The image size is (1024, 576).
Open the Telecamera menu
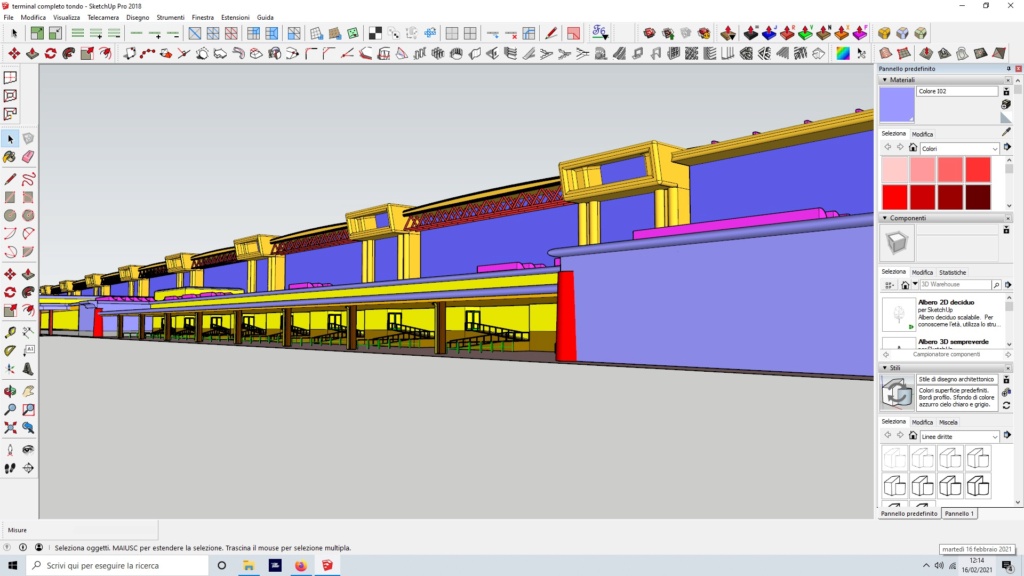[103, 18]
